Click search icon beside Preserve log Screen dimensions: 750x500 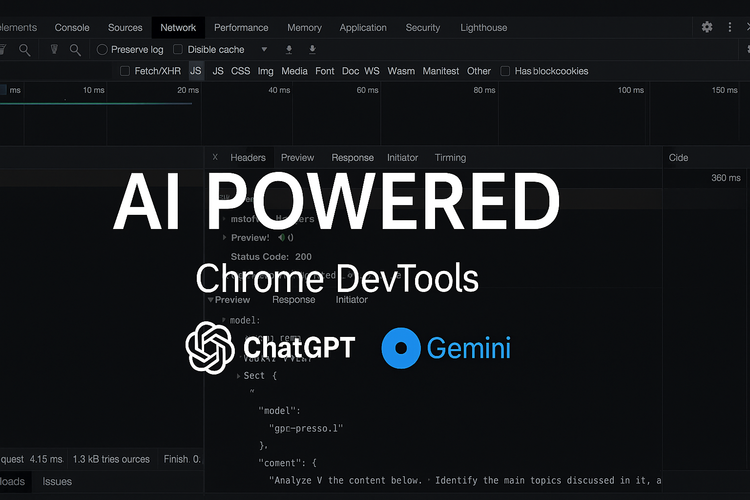(x=75, y=49)
